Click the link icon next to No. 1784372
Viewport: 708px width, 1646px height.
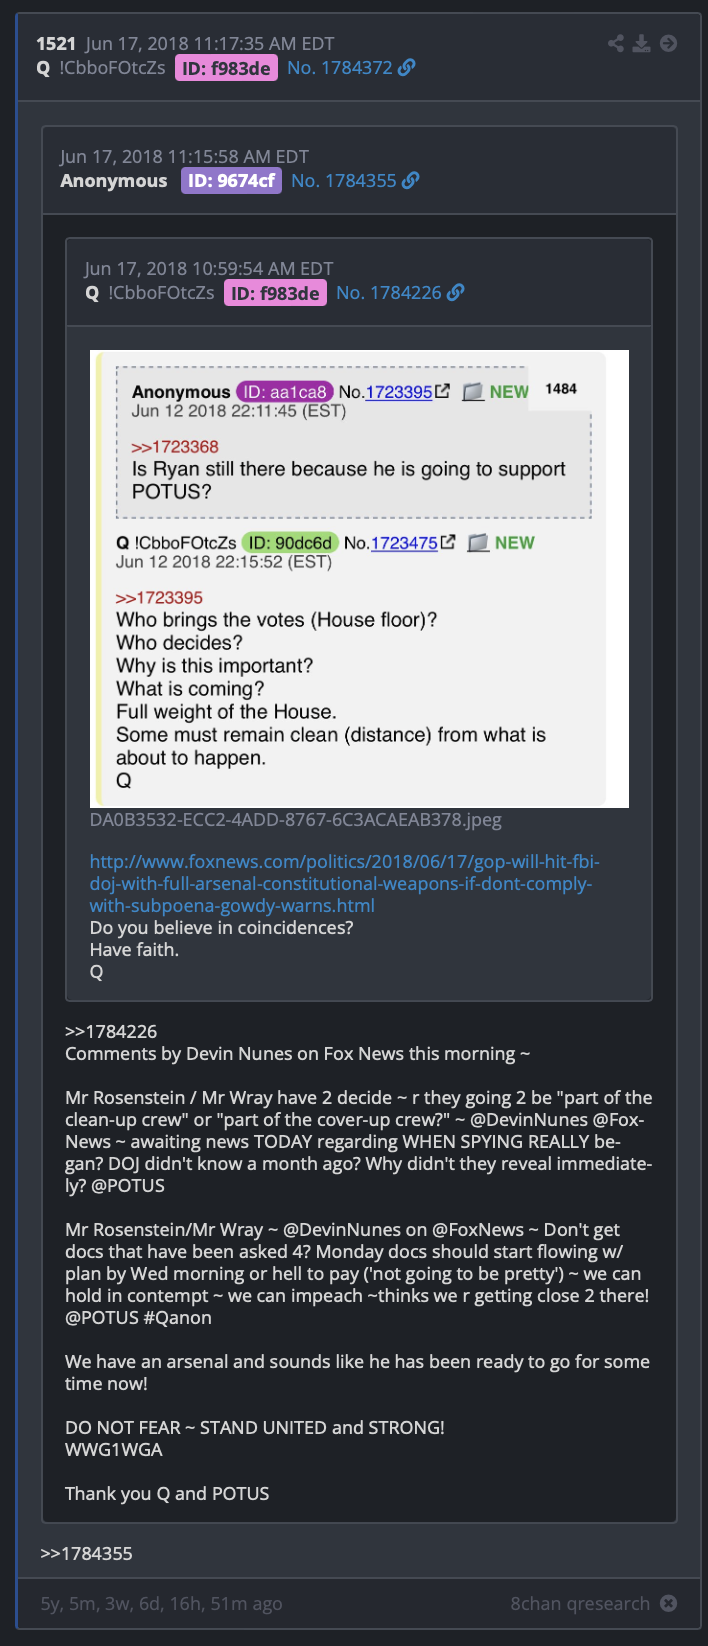point(406,68)
